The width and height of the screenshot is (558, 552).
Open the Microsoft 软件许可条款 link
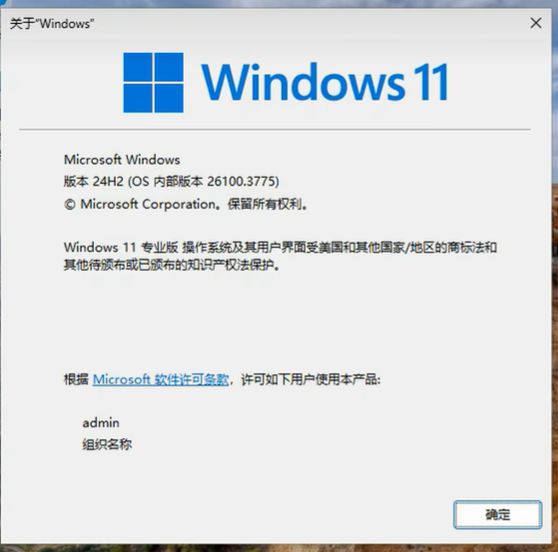[160, 379]
